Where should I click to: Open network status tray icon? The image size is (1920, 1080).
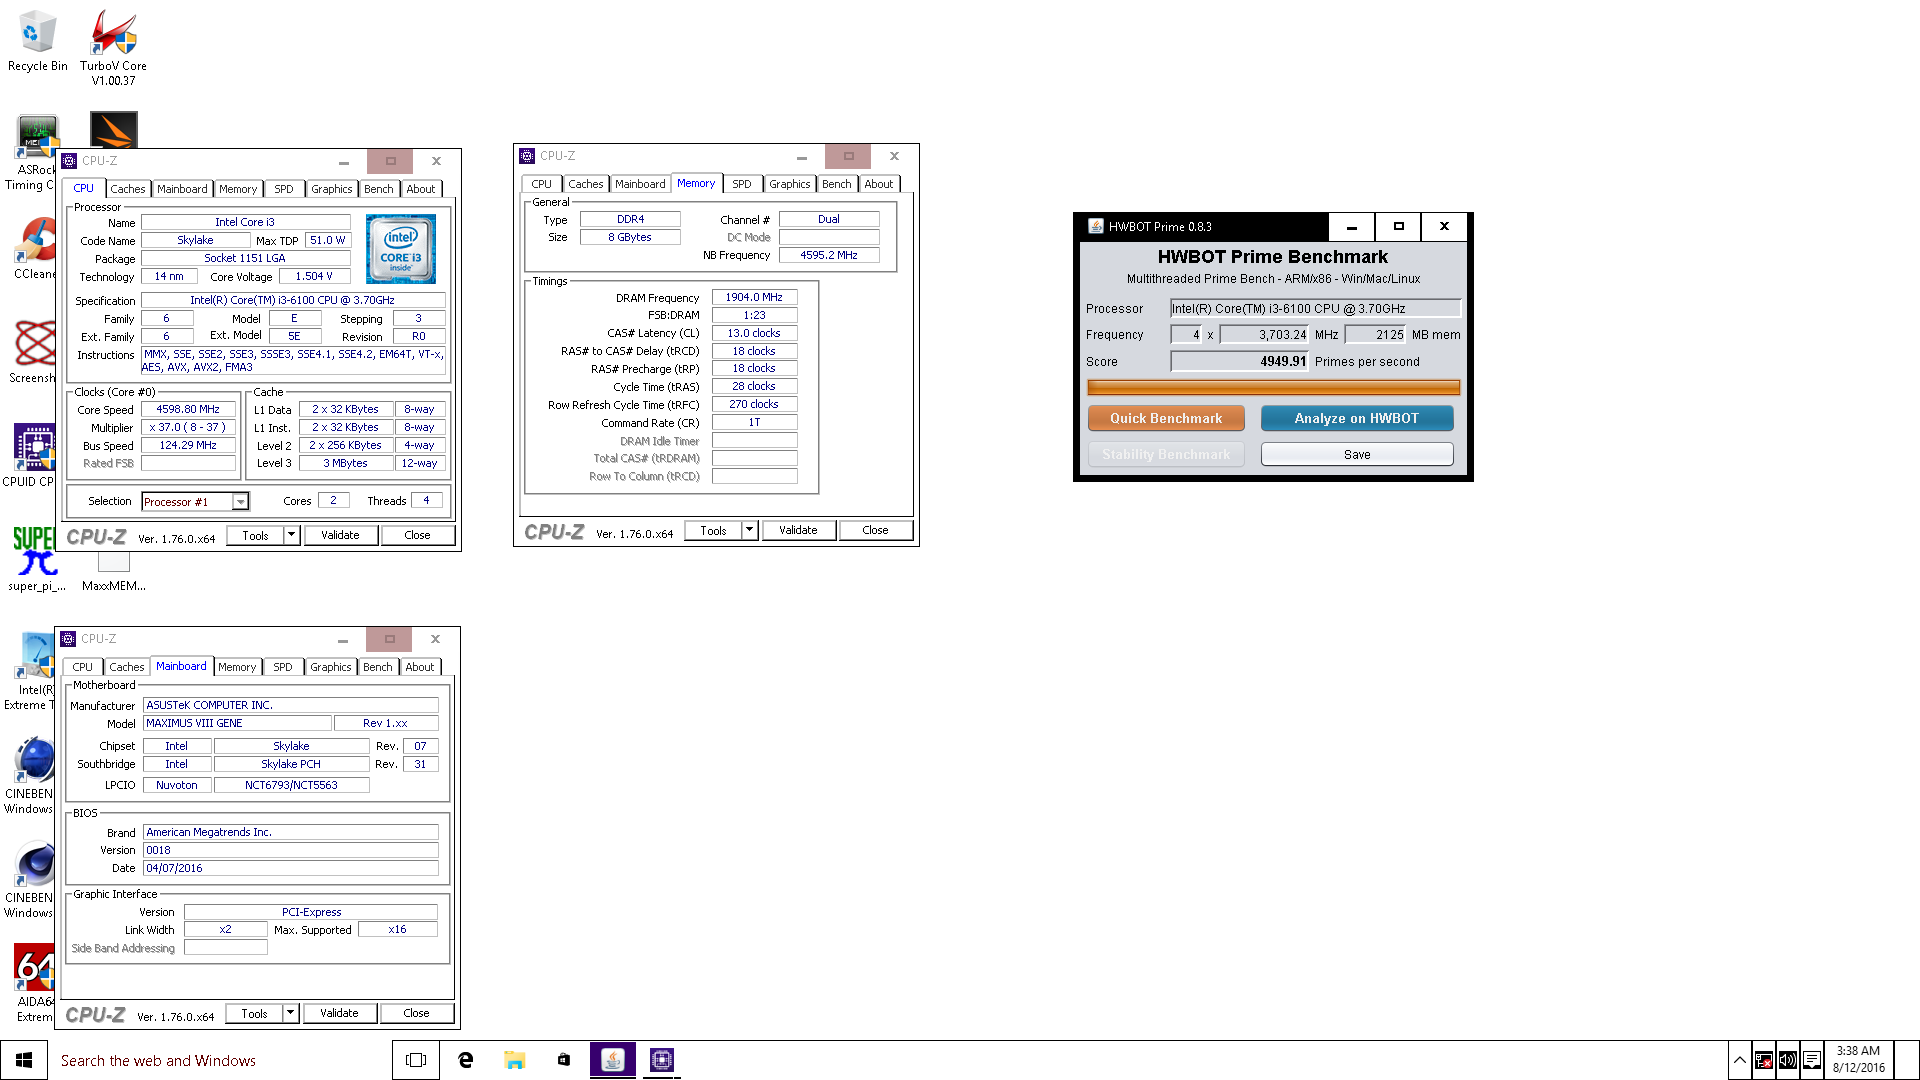[x=1764, y=1060]
